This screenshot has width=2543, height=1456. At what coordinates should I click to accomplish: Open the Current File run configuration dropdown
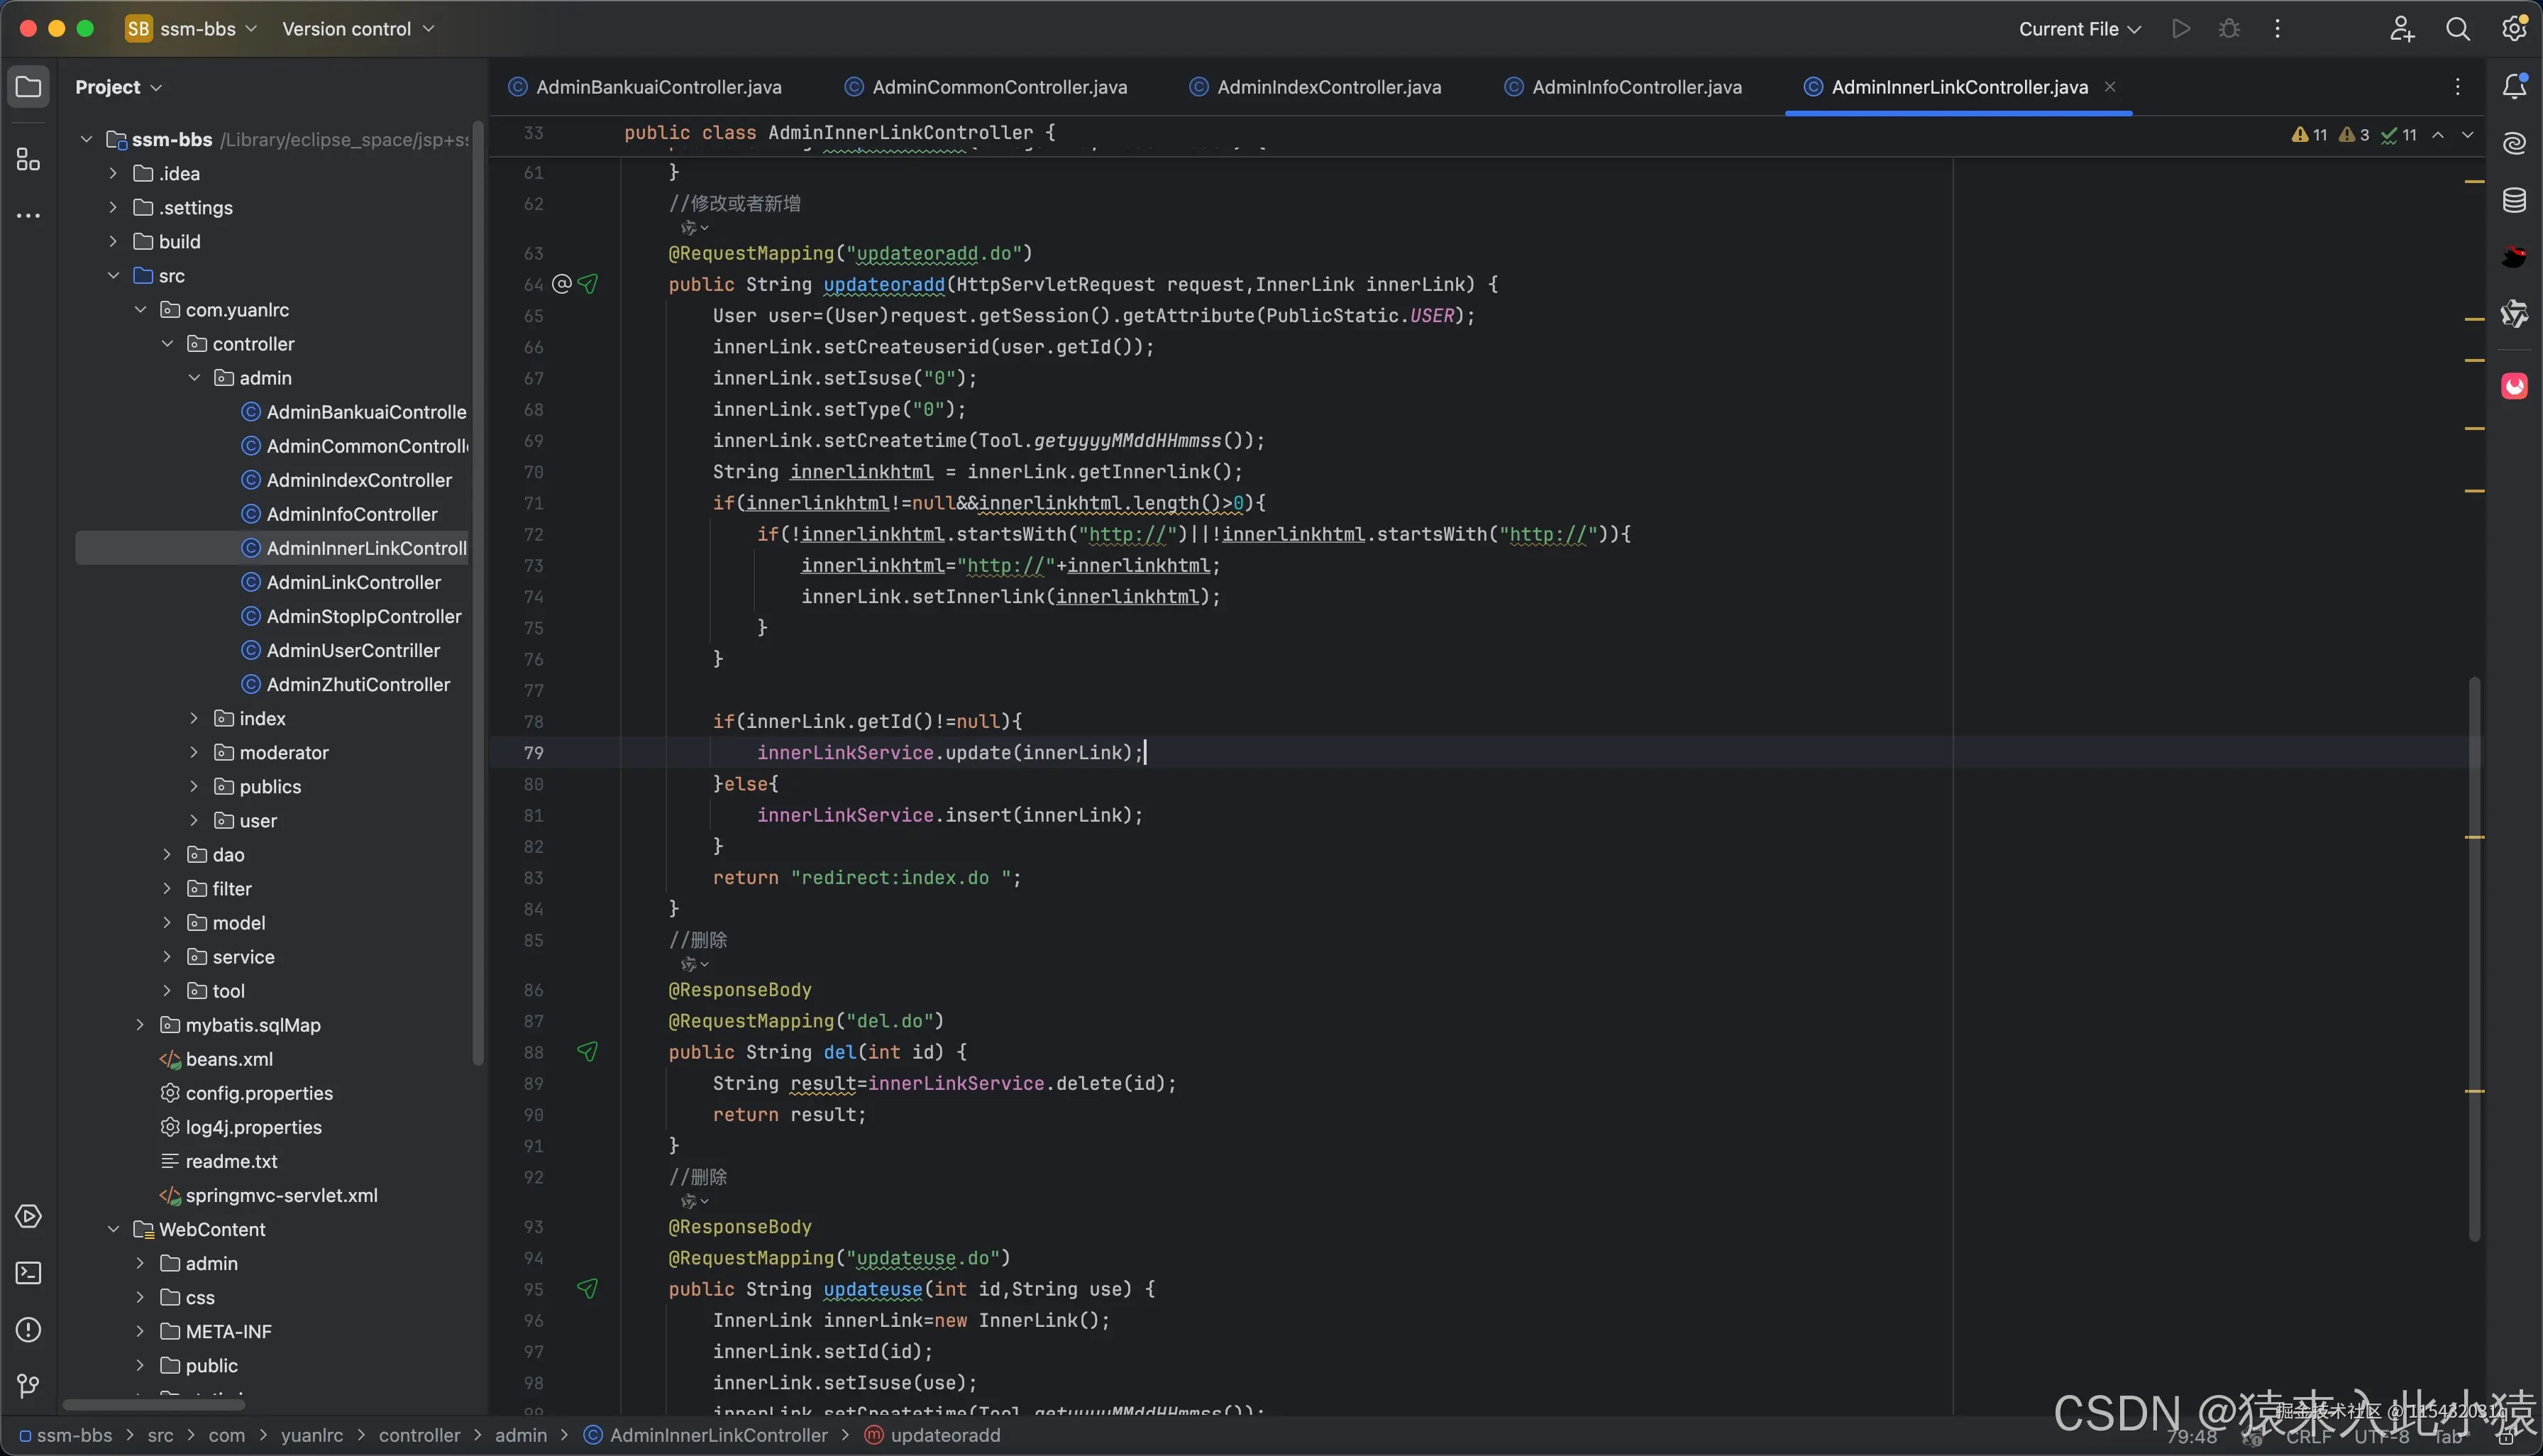click(x=2079, y=29)
